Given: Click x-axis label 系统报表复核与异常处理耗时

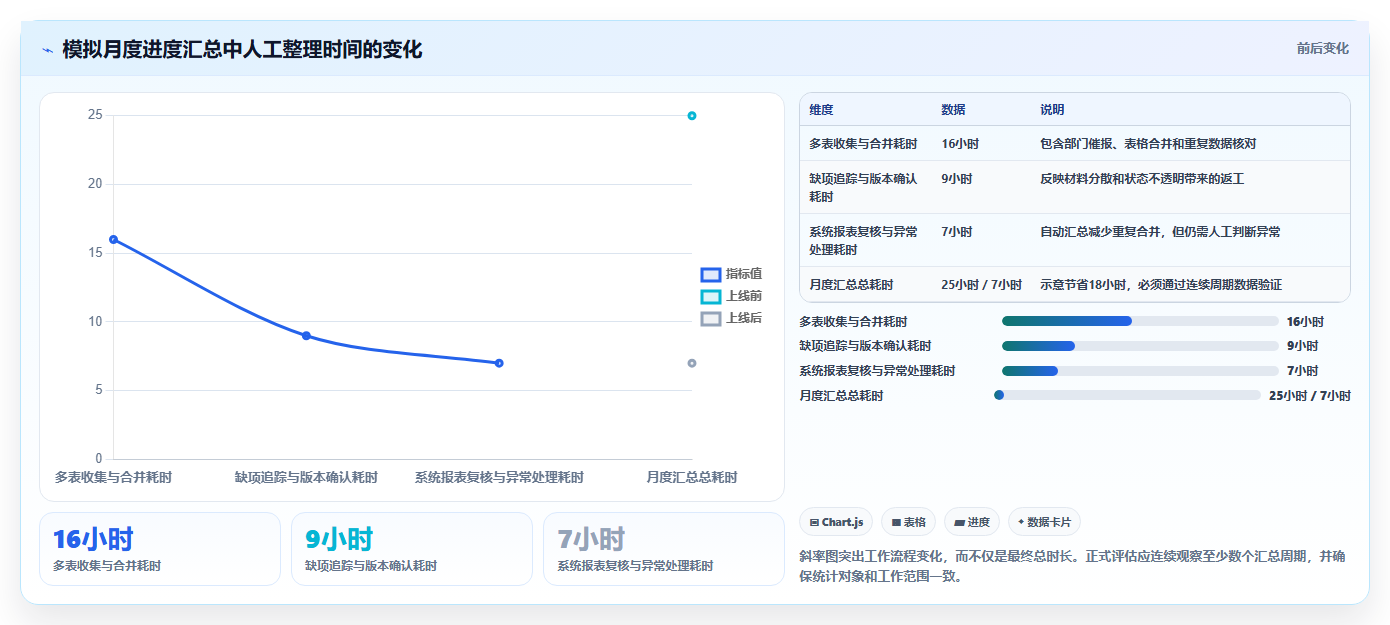Looking at the screenshot, I should click(499, 478).
